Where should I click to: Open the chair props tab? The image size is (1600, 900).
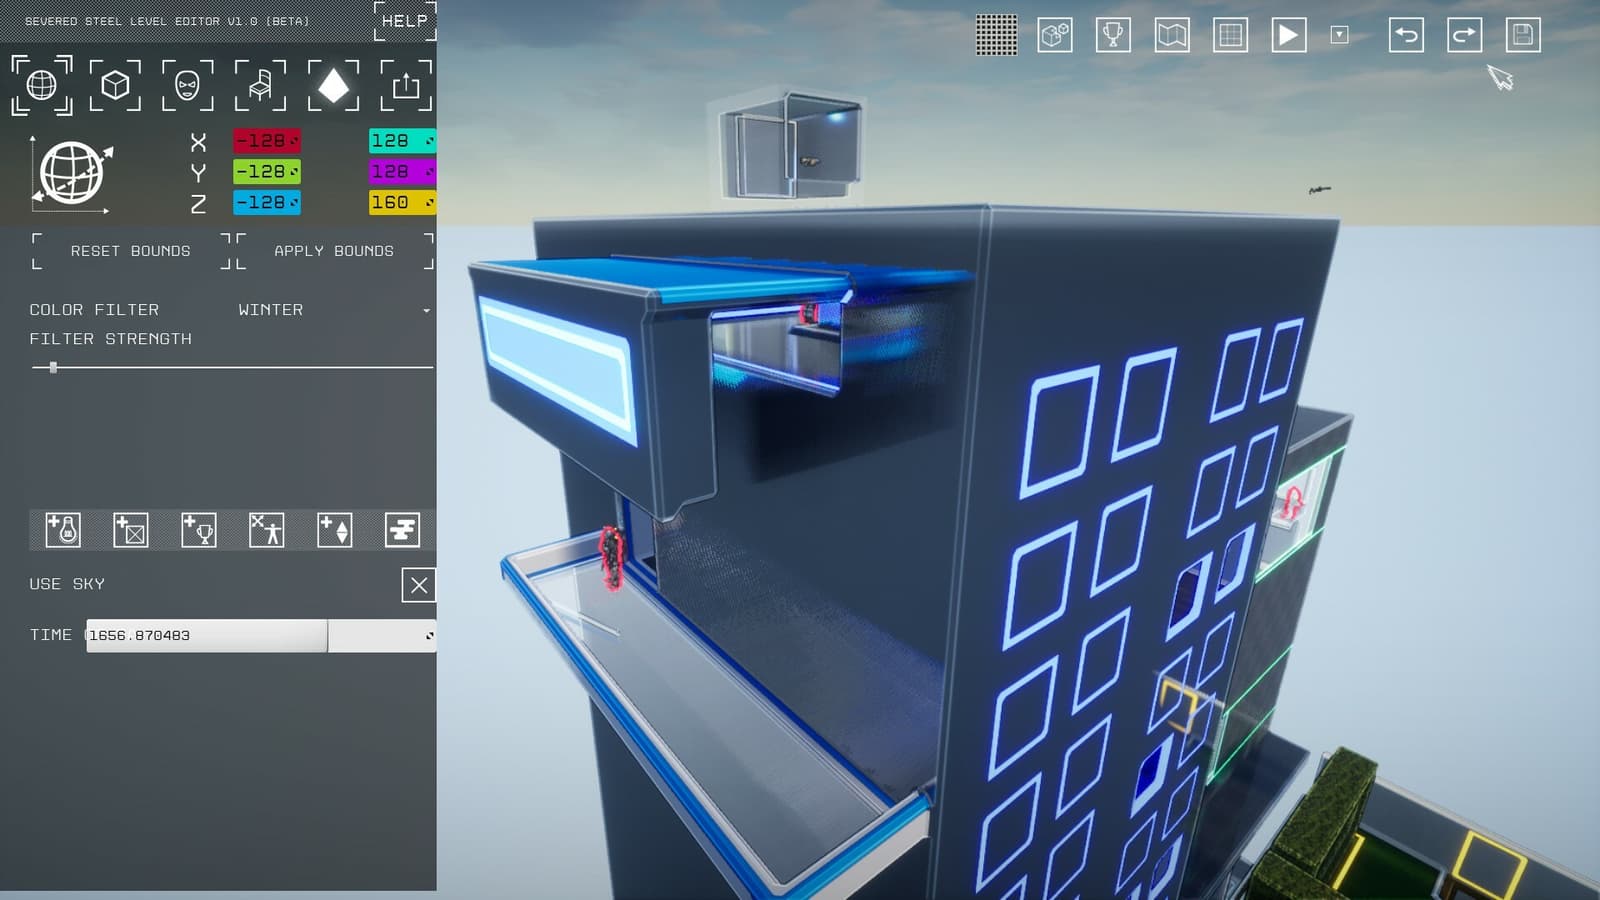(x=260, y=85)
